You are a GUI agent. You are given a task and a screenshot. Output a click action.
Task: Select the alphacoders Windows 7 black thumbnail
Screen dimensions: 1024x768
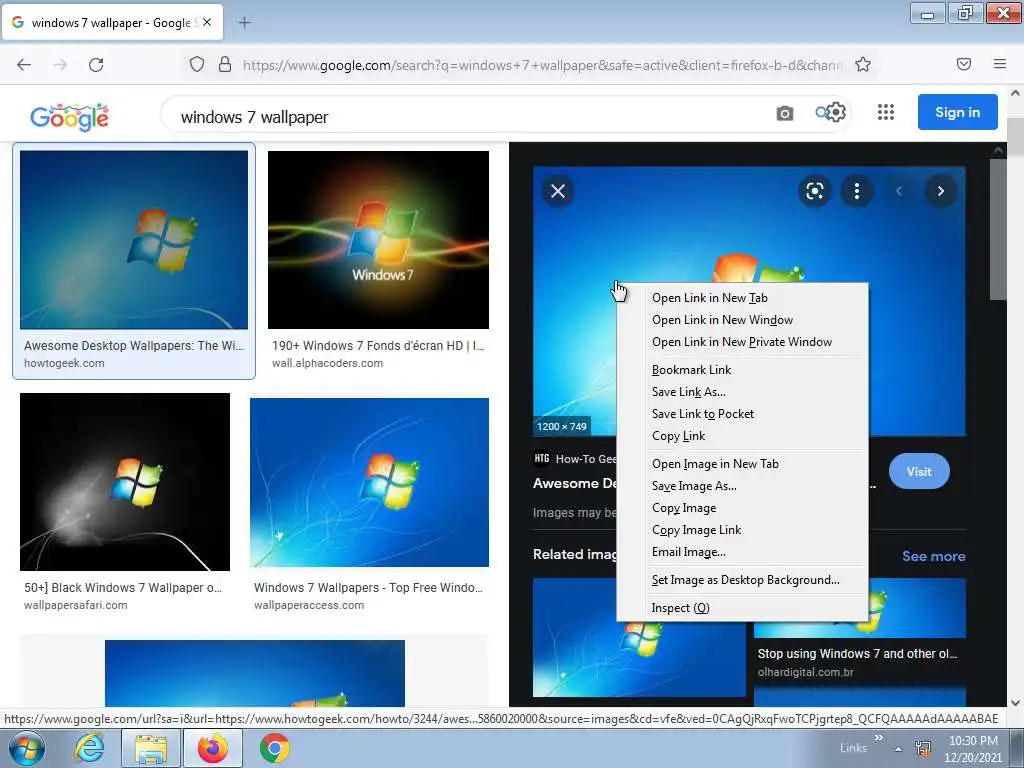point(378,240)
